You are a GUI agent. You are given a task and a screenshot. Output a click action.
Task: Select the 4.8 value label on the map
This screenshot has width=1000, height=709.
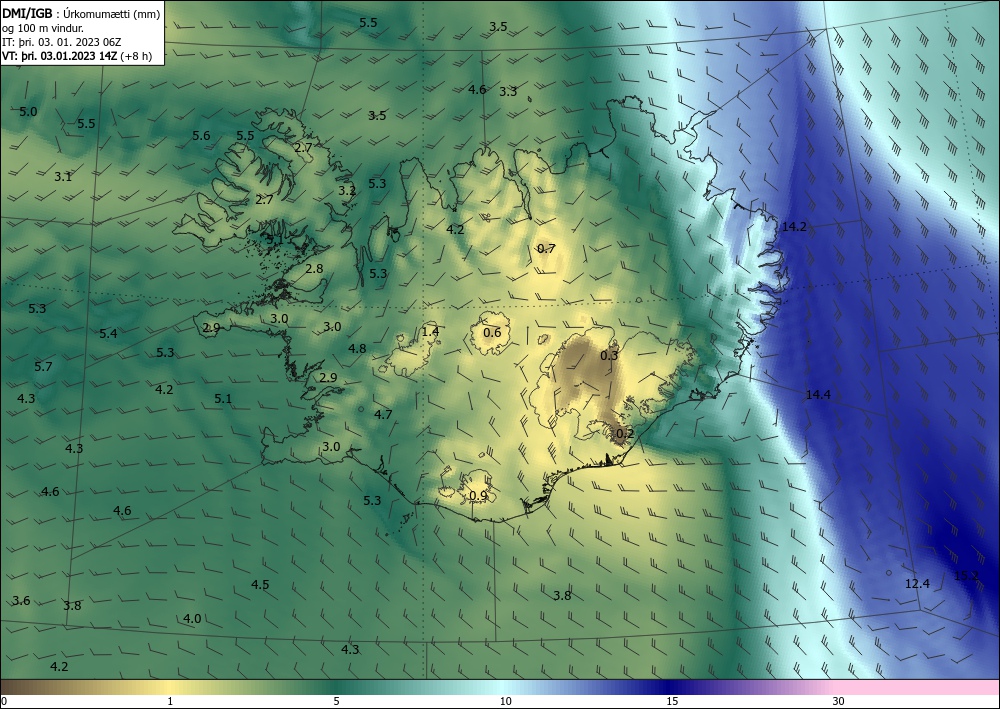(357, 348)
